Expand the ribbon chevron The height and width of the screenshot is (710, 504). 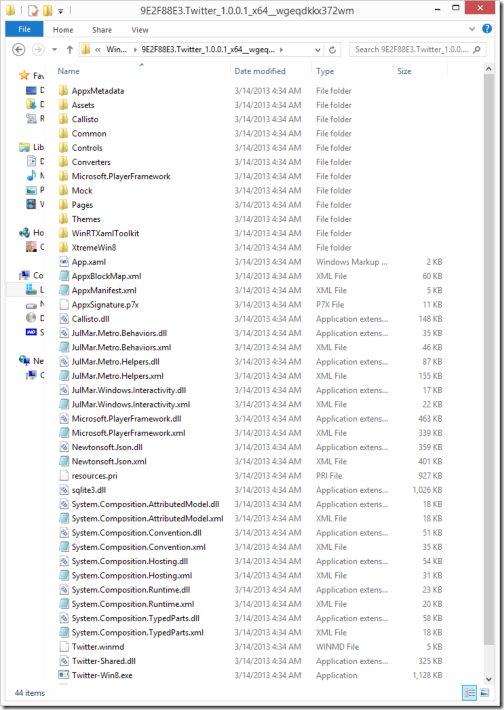coord(472,29)
